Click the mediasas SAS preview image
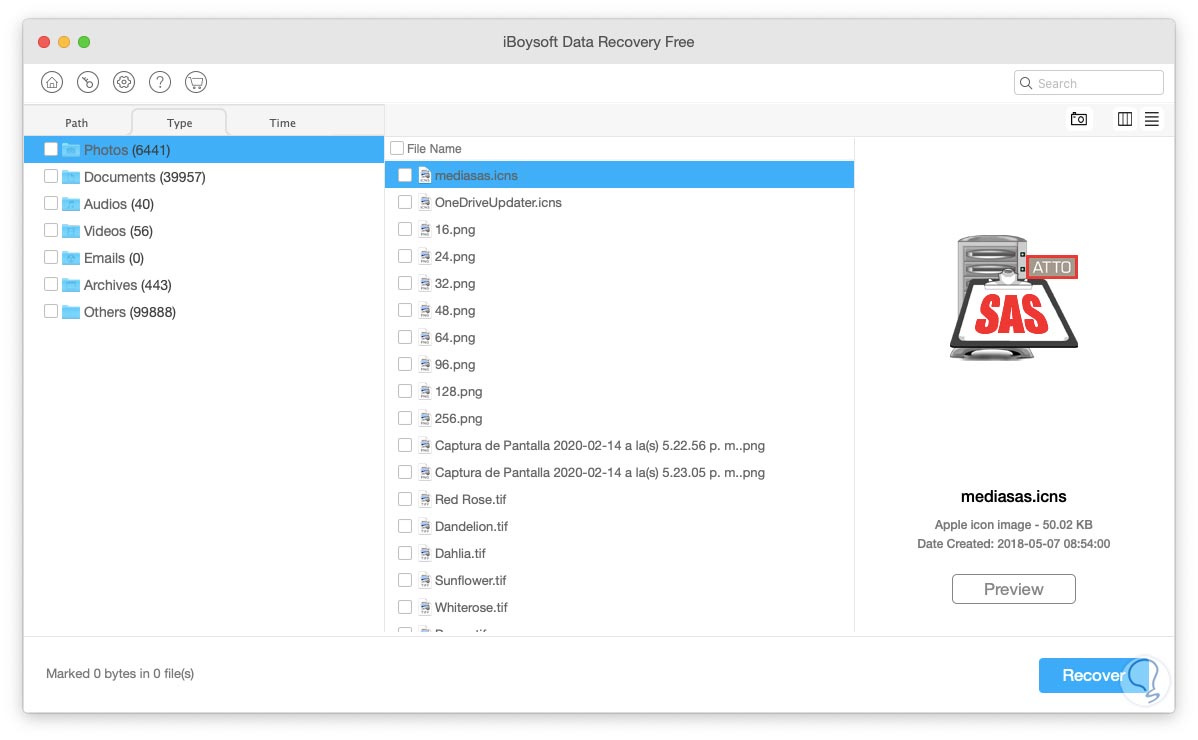This screenshot has height=740, width=1198. click(x=1013, y=298)
